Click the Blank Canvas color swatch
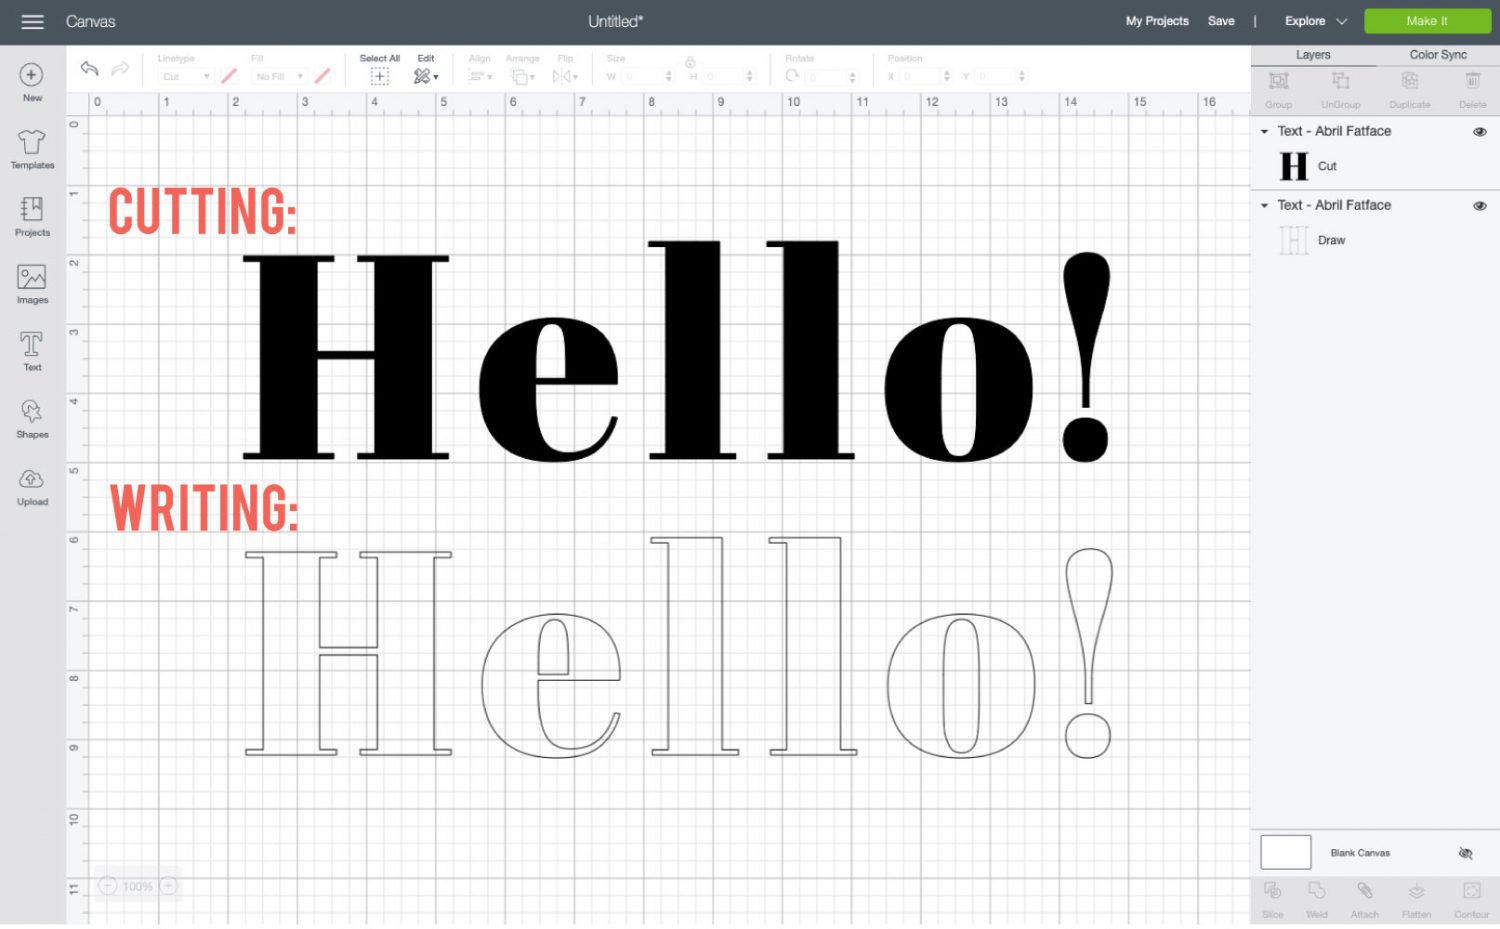 (x=1285, y=853)
